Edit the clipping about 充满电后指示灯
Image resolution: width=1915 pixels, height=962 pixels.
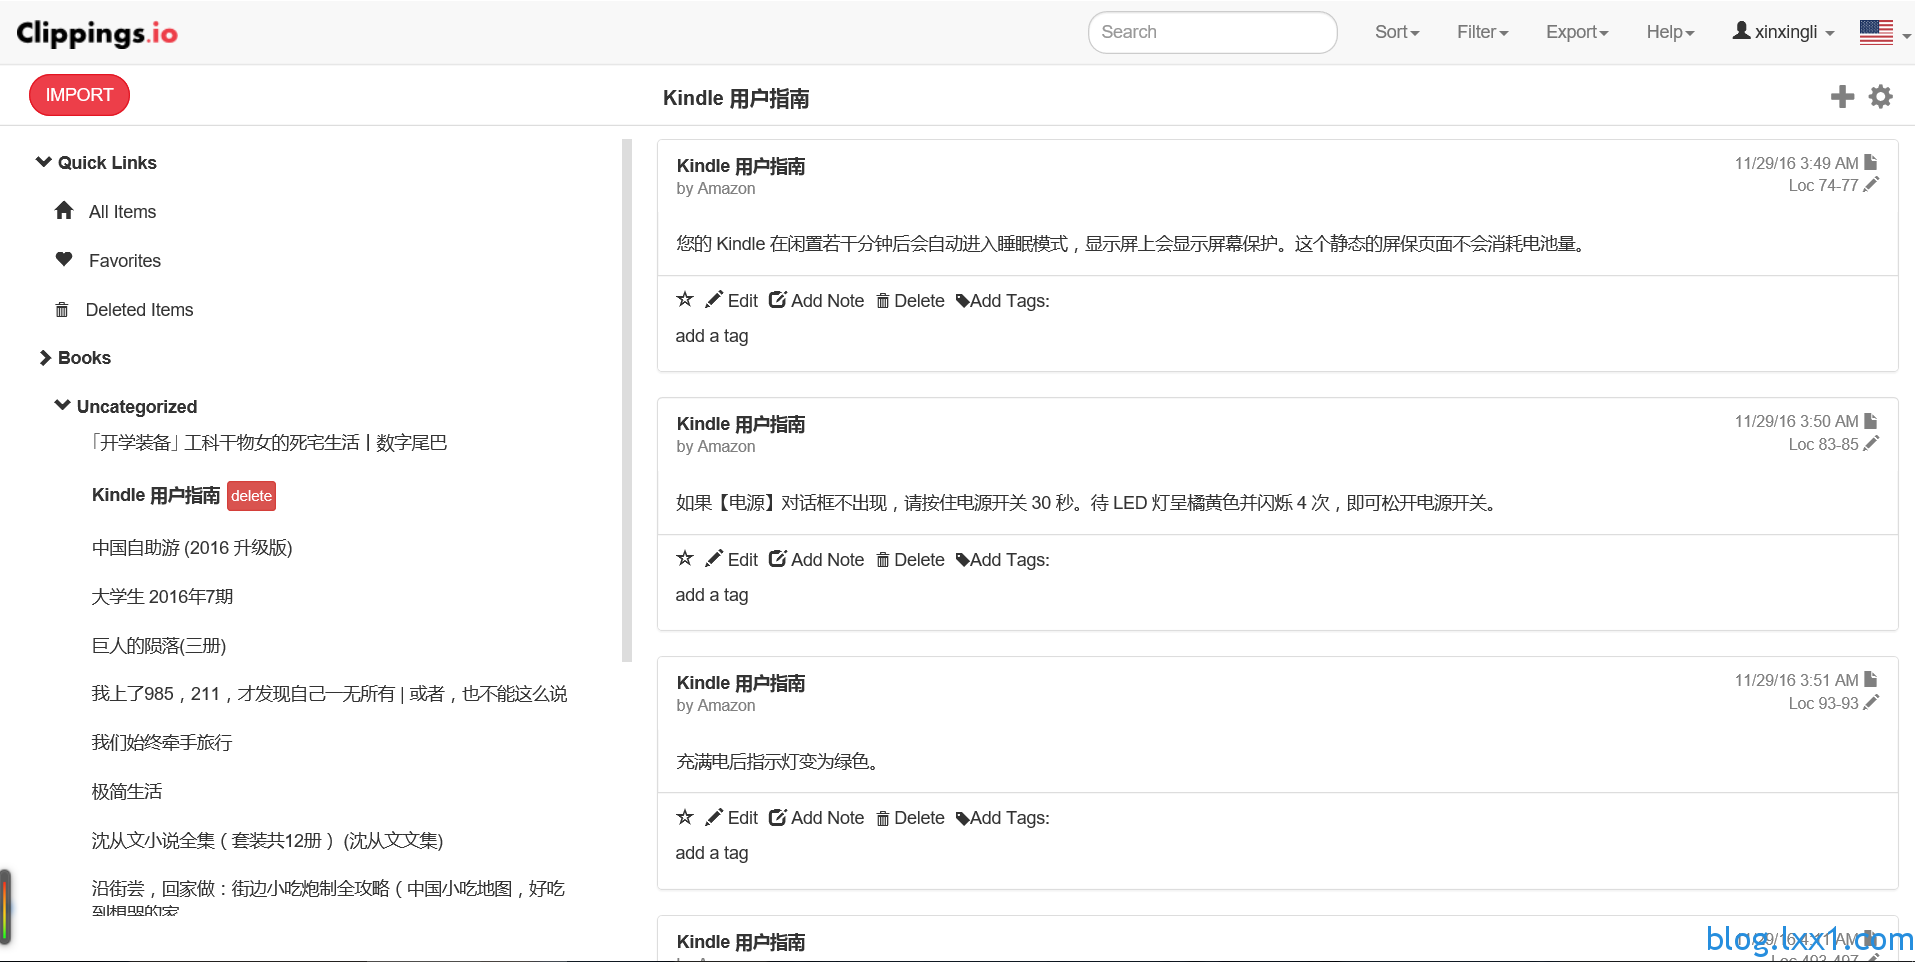click(x=732, y=818)
